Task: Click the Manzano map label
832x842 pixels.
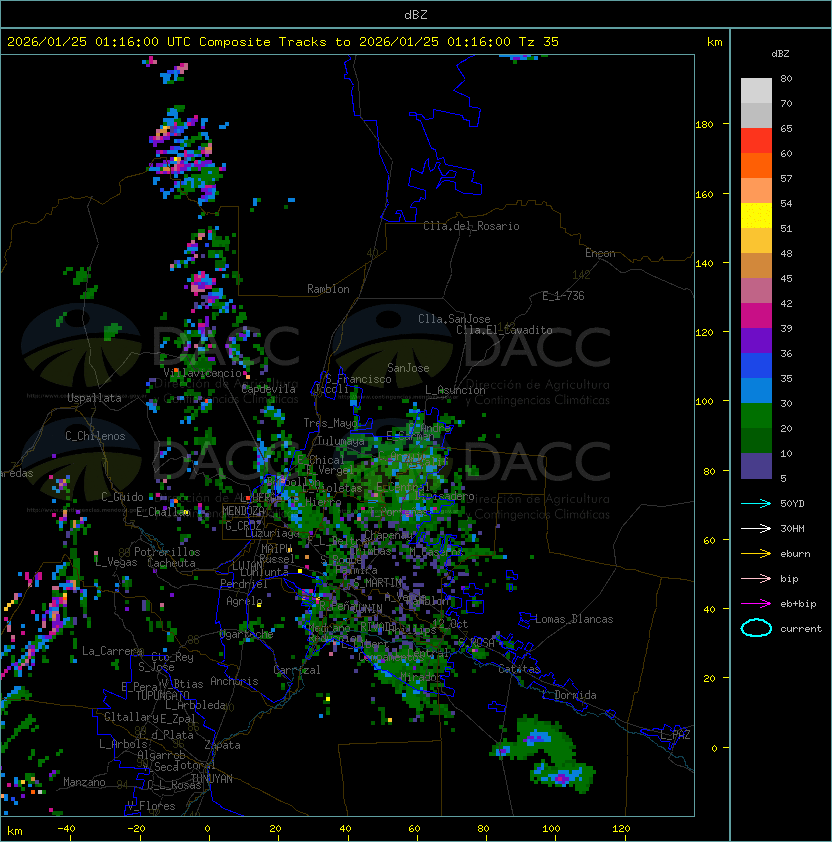Action: pyautogui.click(x=84, y=782)
